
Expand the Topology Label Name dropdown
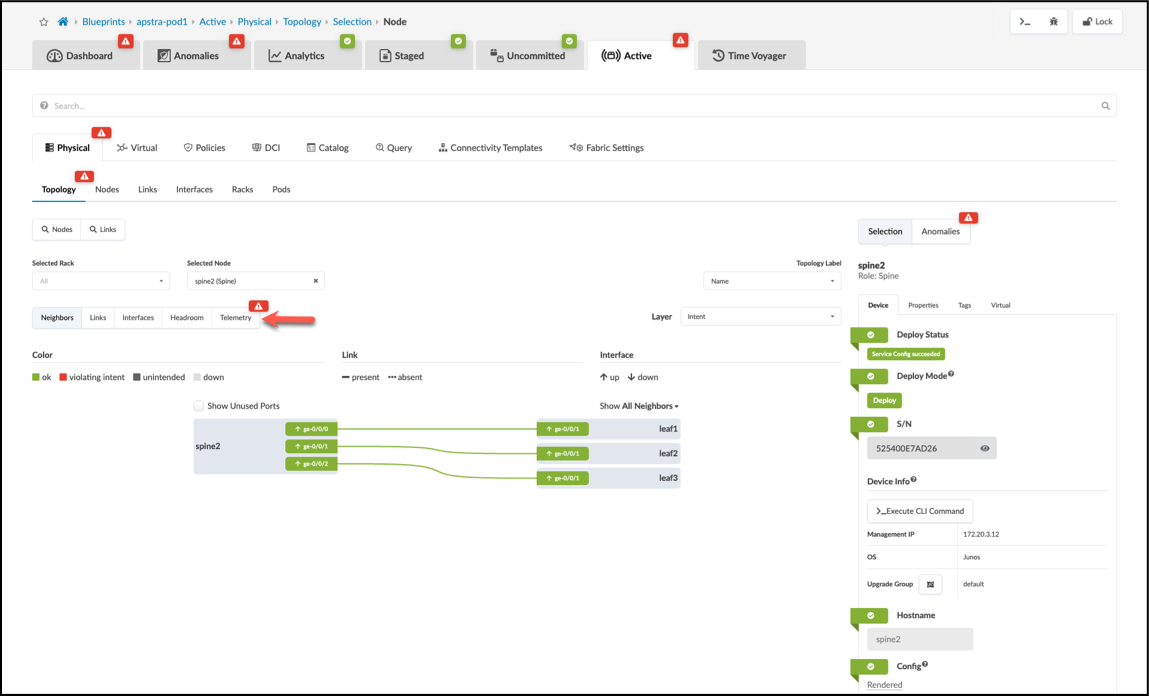pos(772,281)
